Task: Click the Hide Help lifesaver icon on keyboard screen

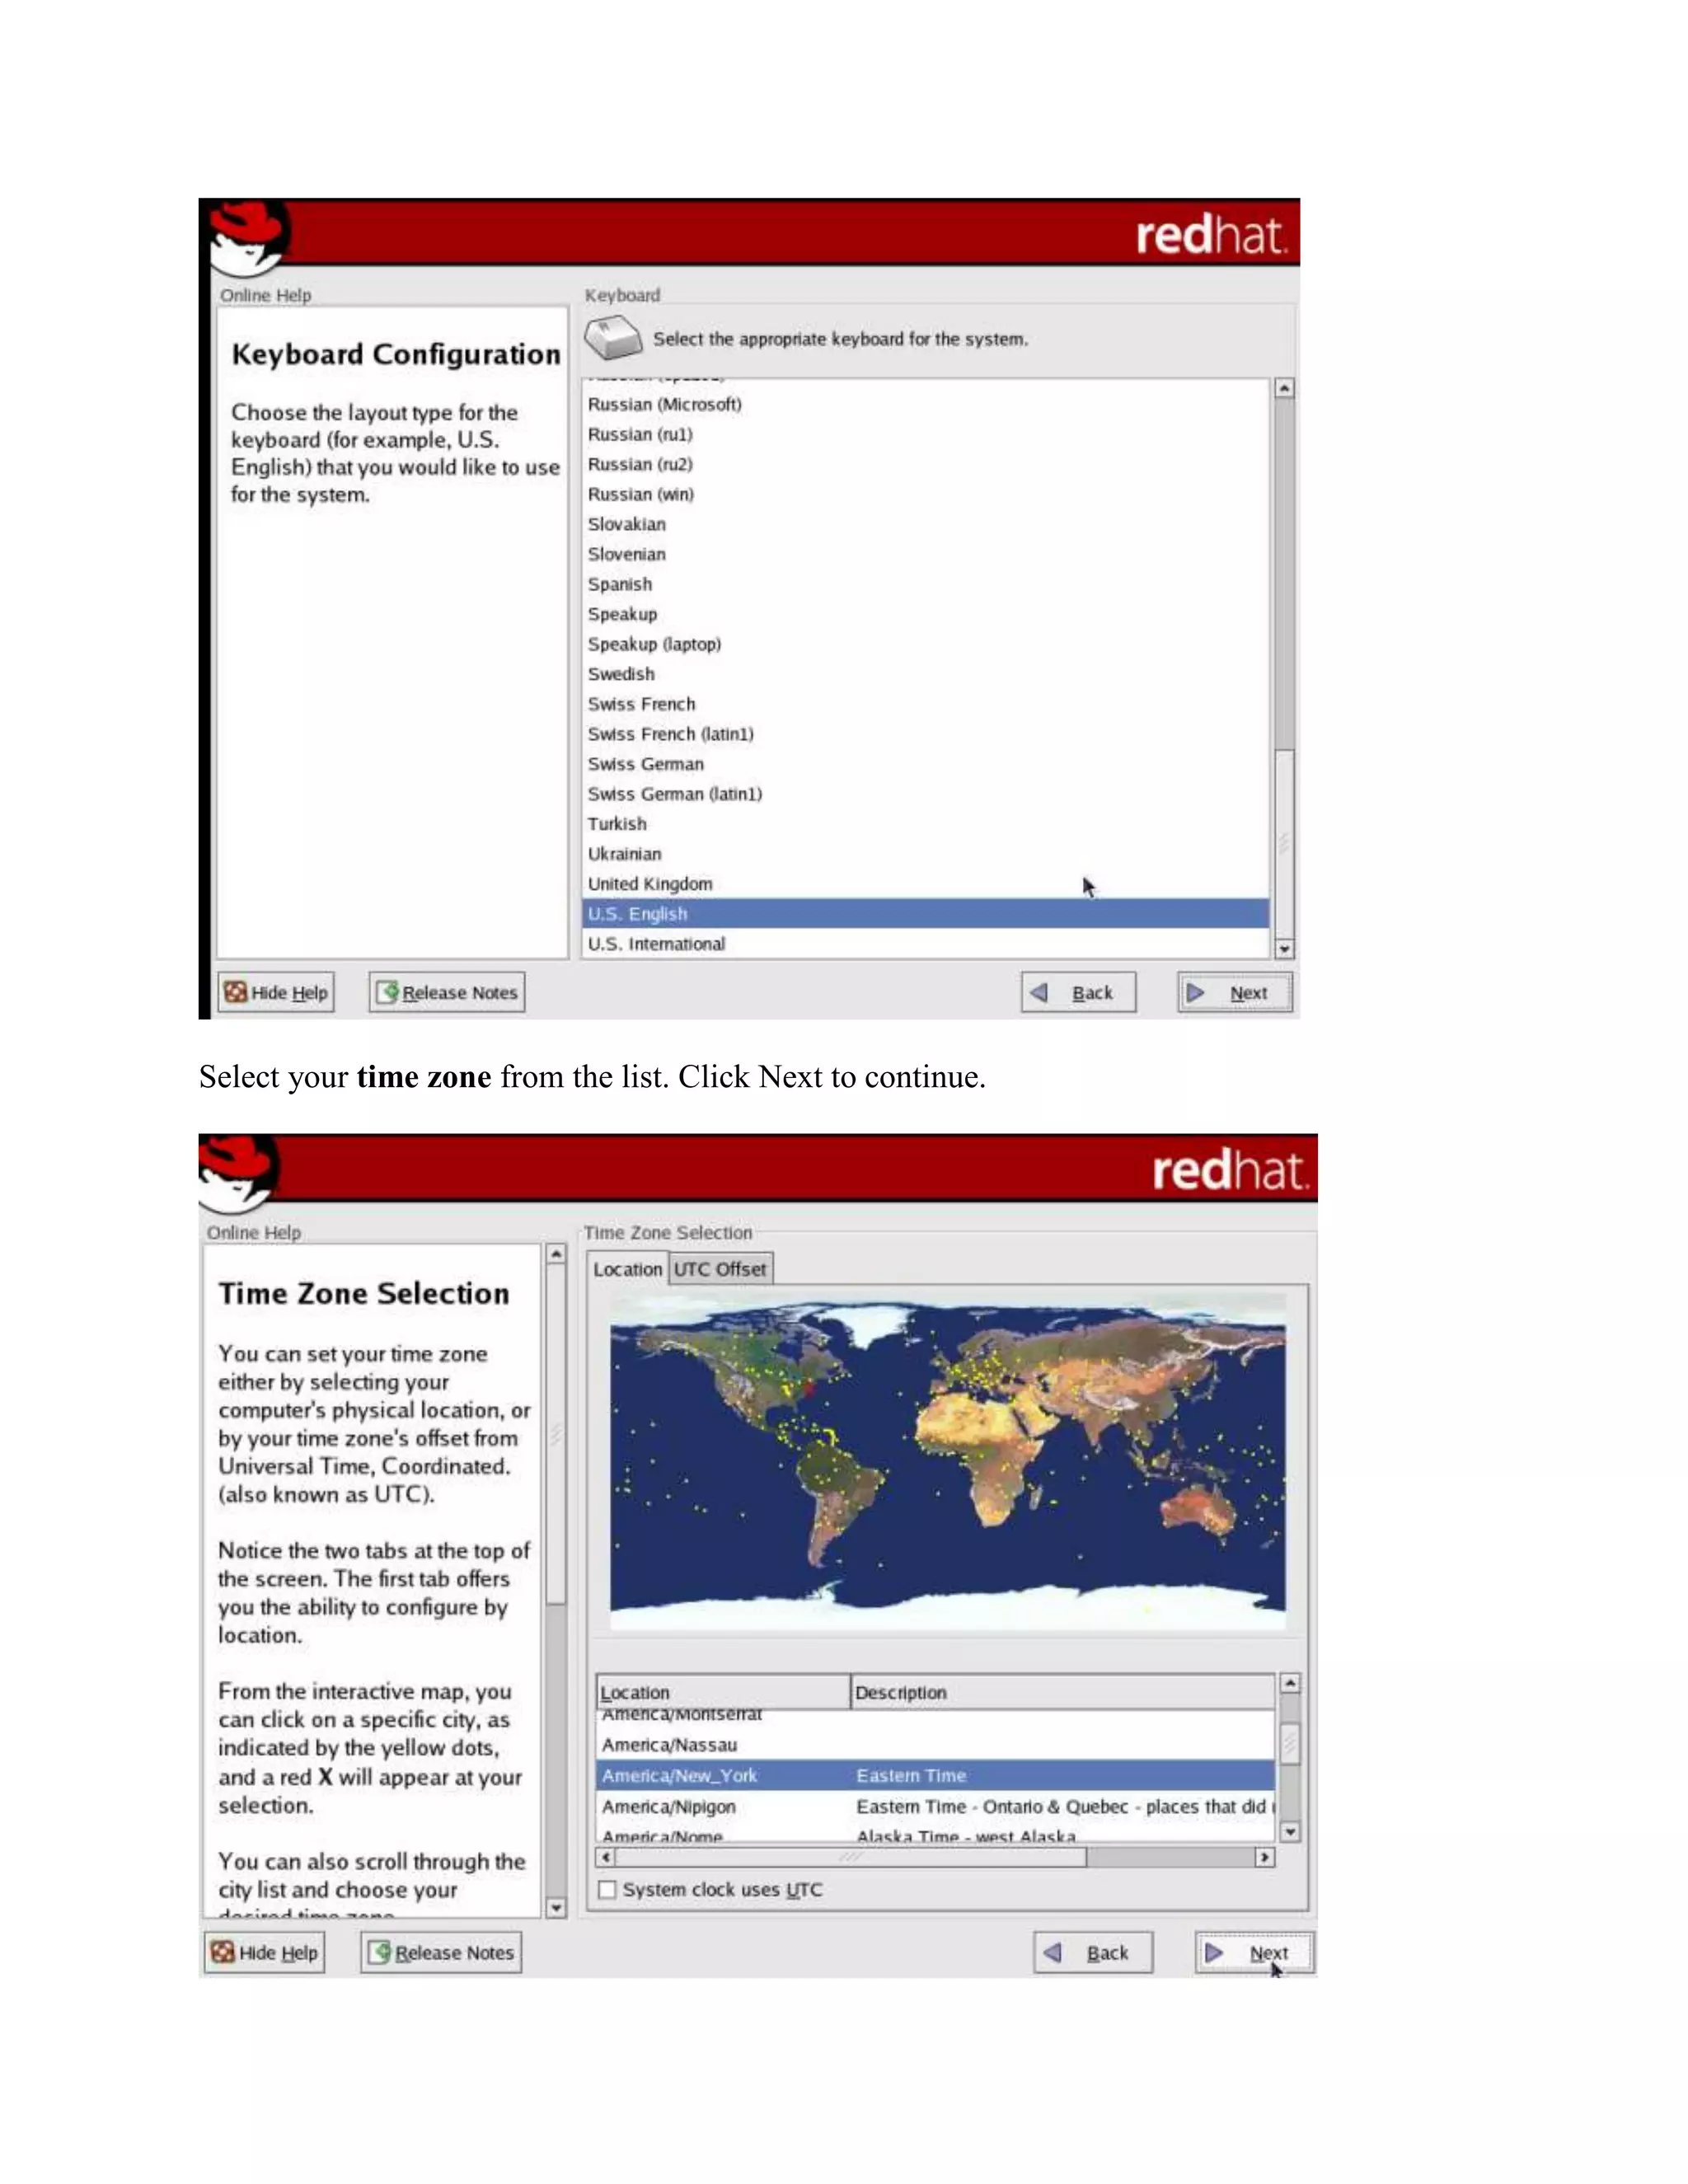Action: coord(236,992)
